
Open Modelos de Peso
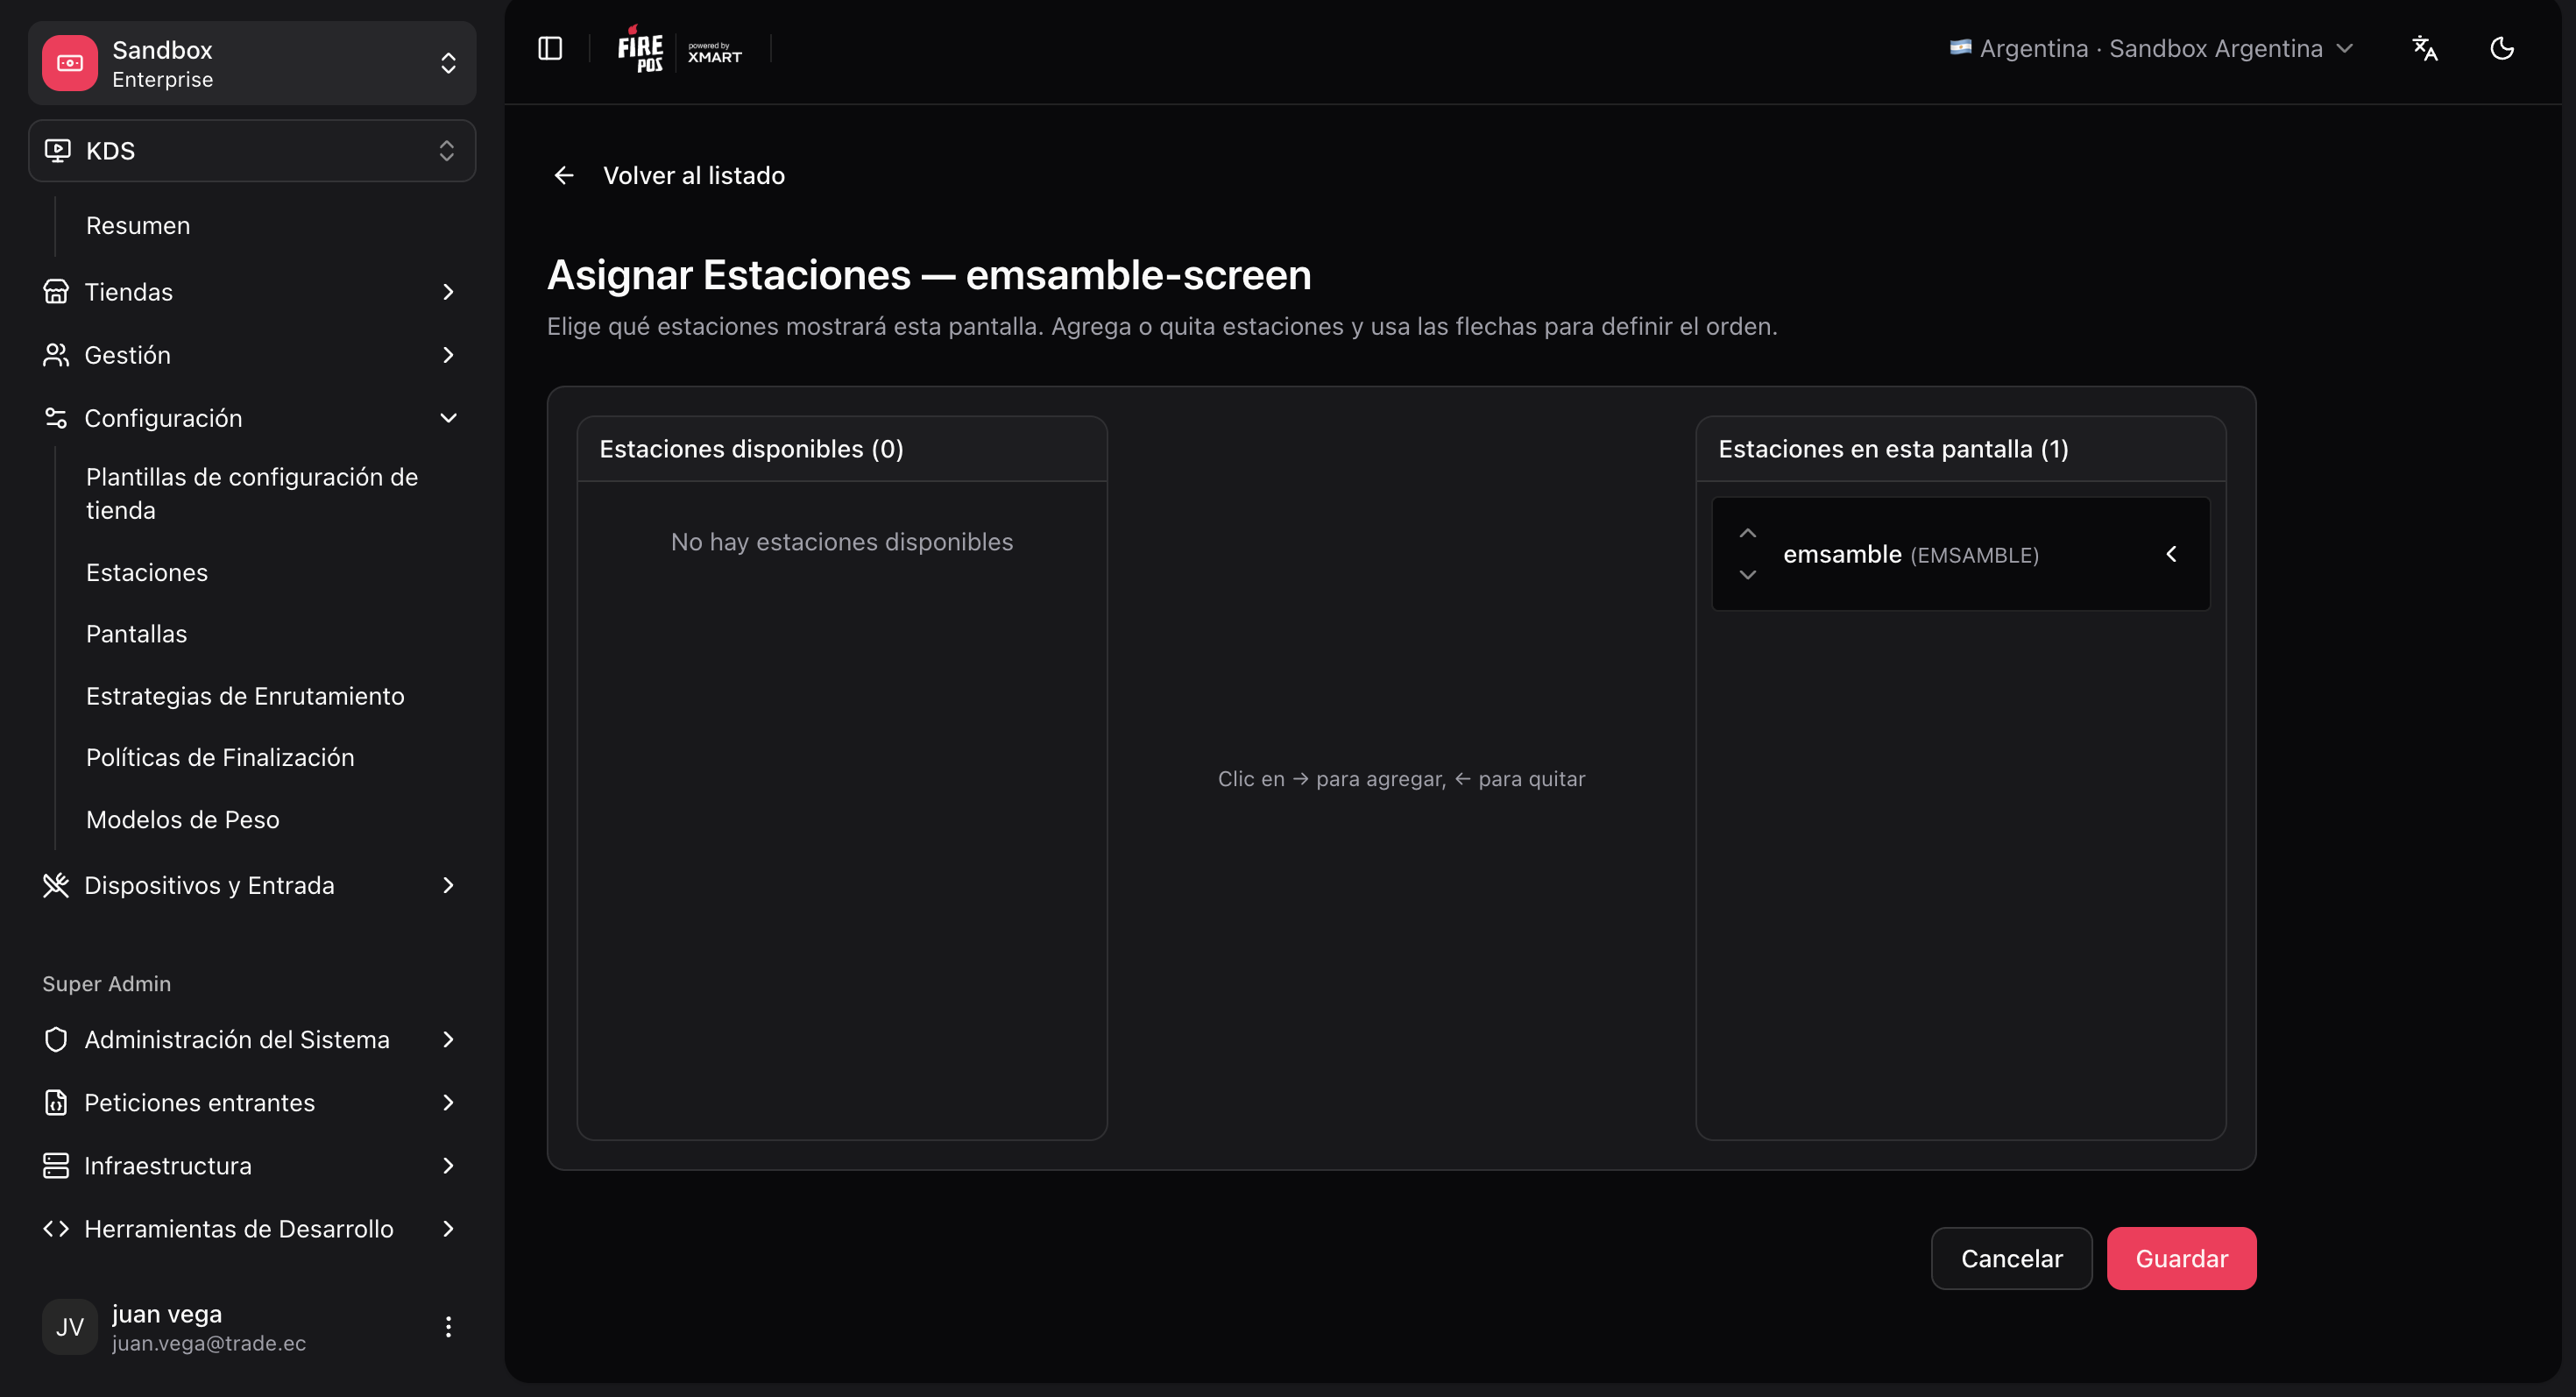click(183, 820)
